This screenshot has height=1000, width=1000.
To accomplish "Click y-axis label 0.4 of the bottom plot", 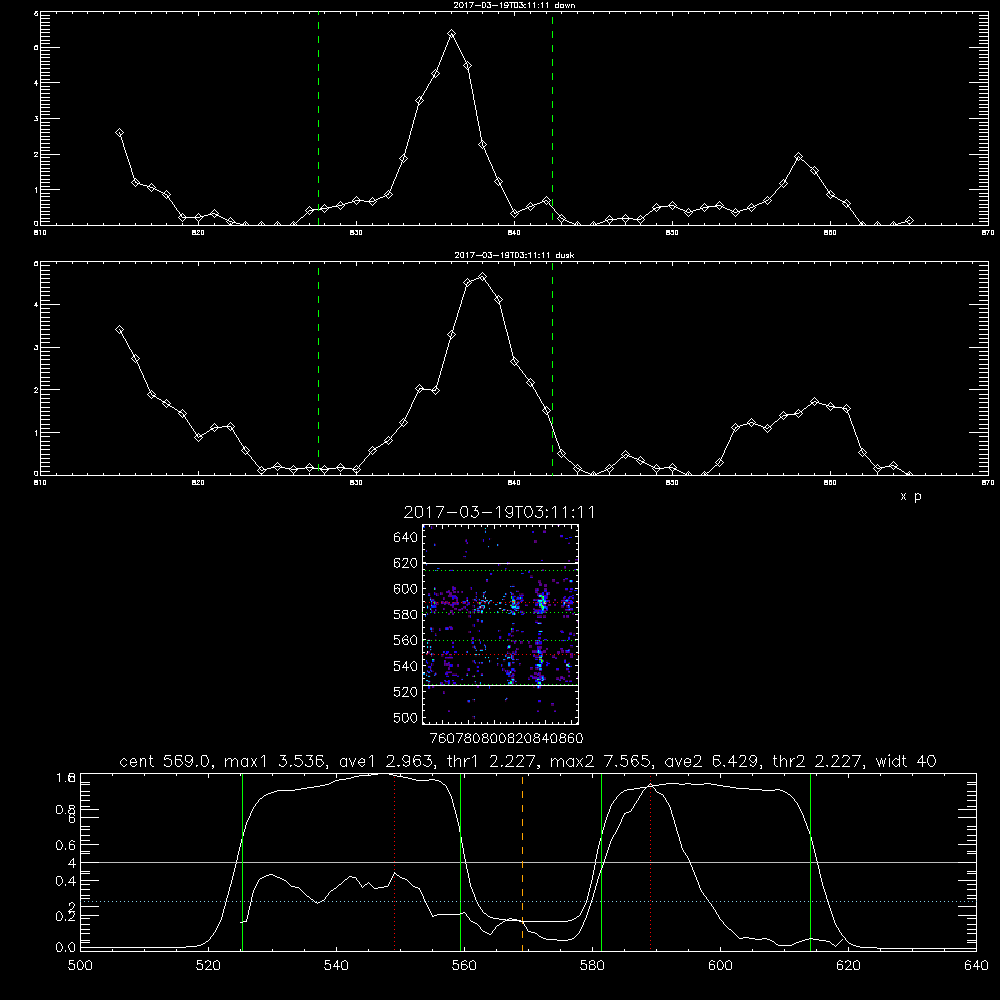I will point(66,881).
